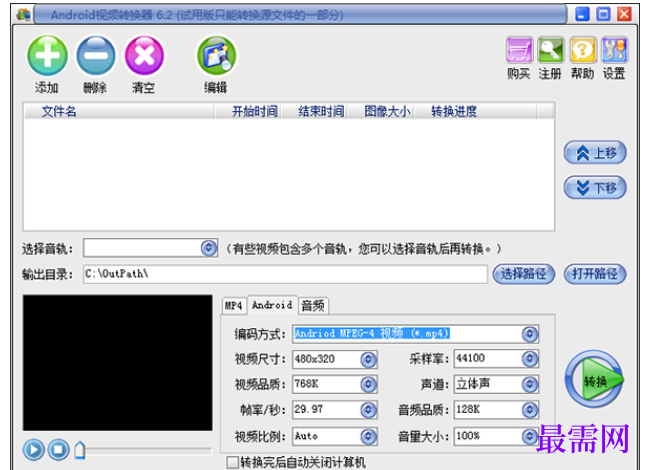Viewport: 648px width, 470px height.
Task: Click the application icon in the title bar
Action: [23, 15]
